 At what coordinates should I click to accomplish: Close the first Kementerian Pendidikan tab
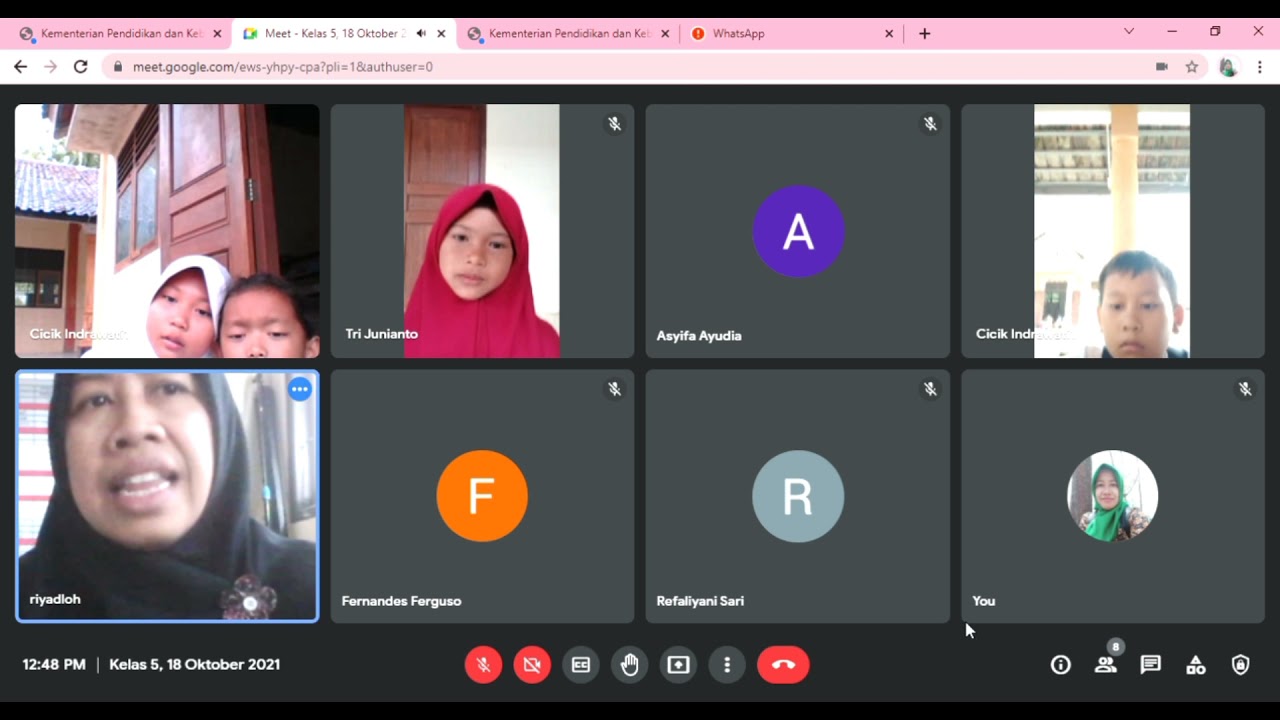click(x=217, y=33)
